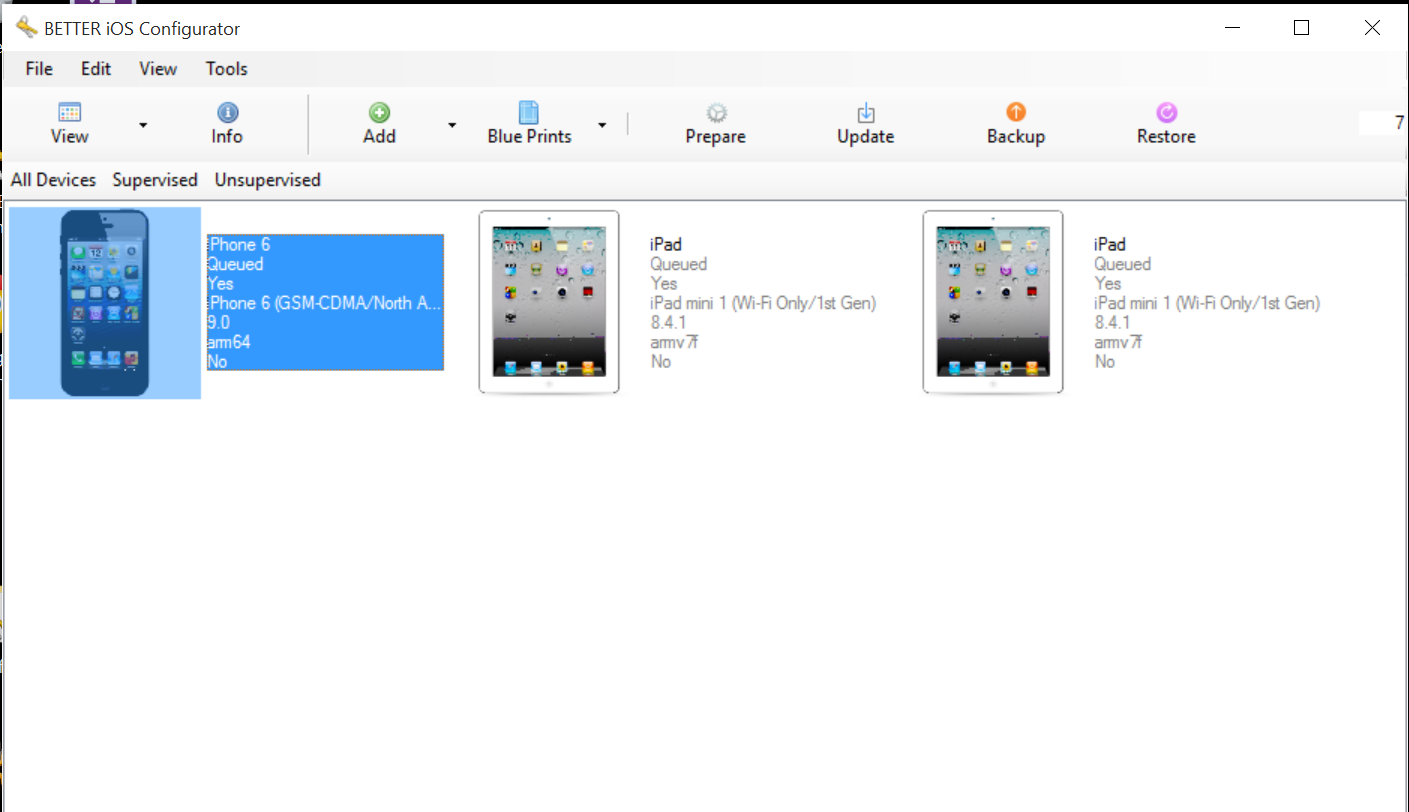Screen dimensions: 1409x812
Task: Click the "iPhone 6" device name text
Action: 238,245
